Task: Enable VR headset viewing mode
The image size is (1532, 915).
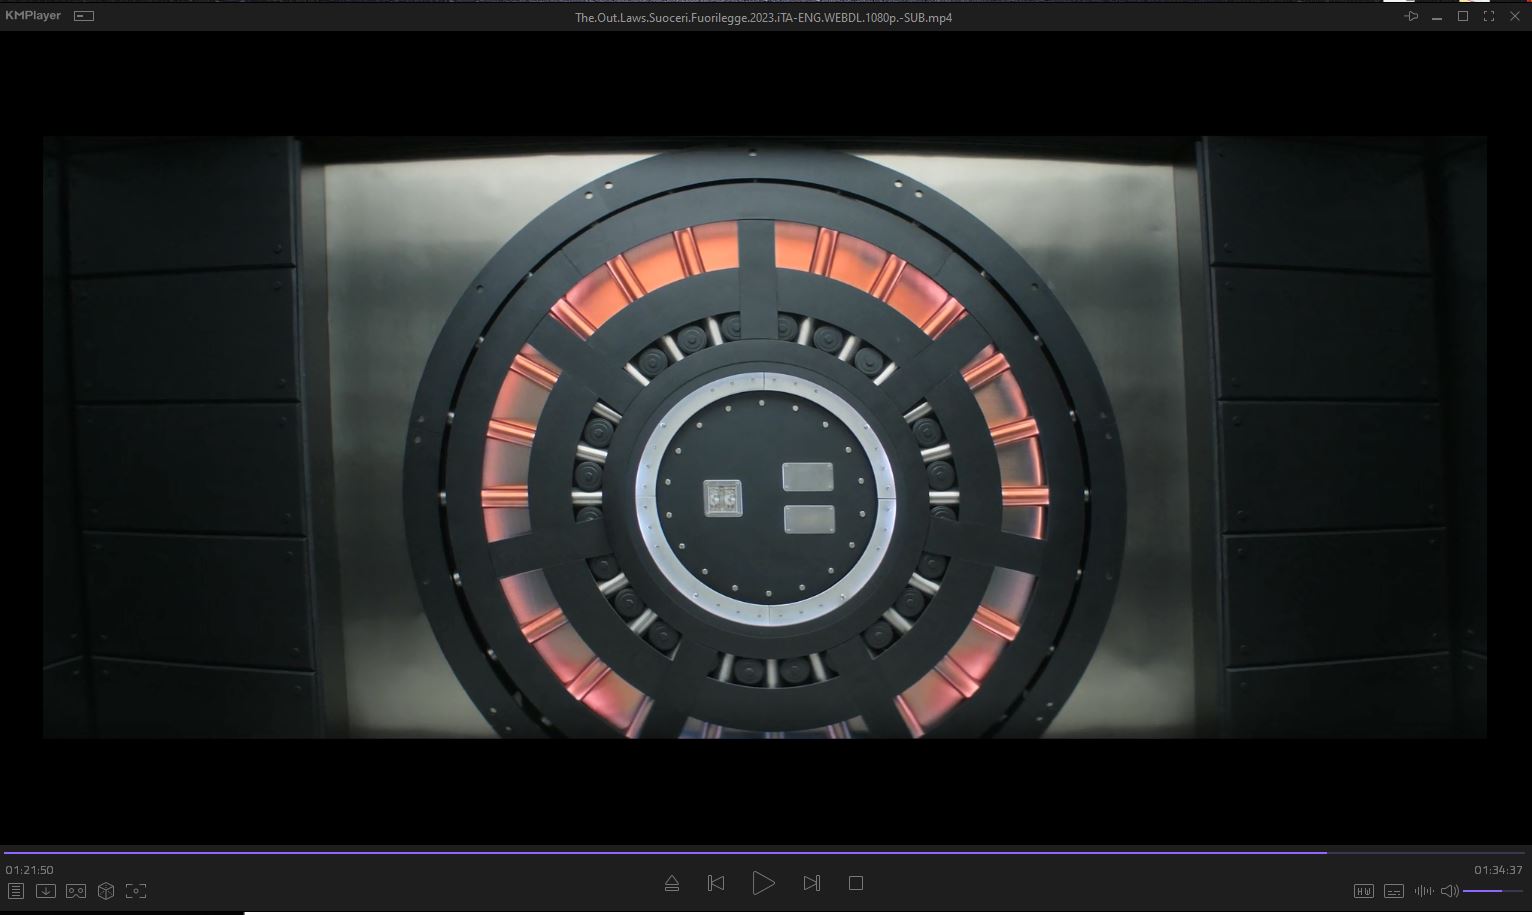Action: click(76, 891)
